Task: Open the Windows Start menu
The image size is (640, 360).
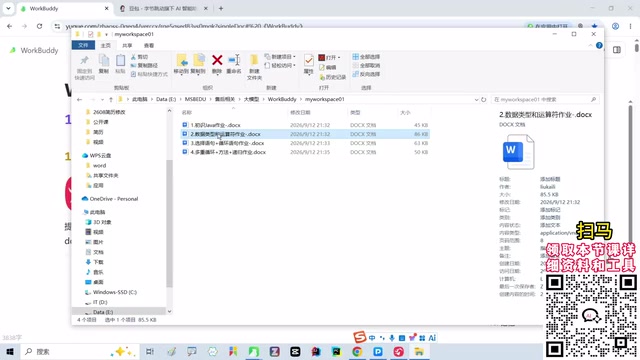Action: [10, 351]
